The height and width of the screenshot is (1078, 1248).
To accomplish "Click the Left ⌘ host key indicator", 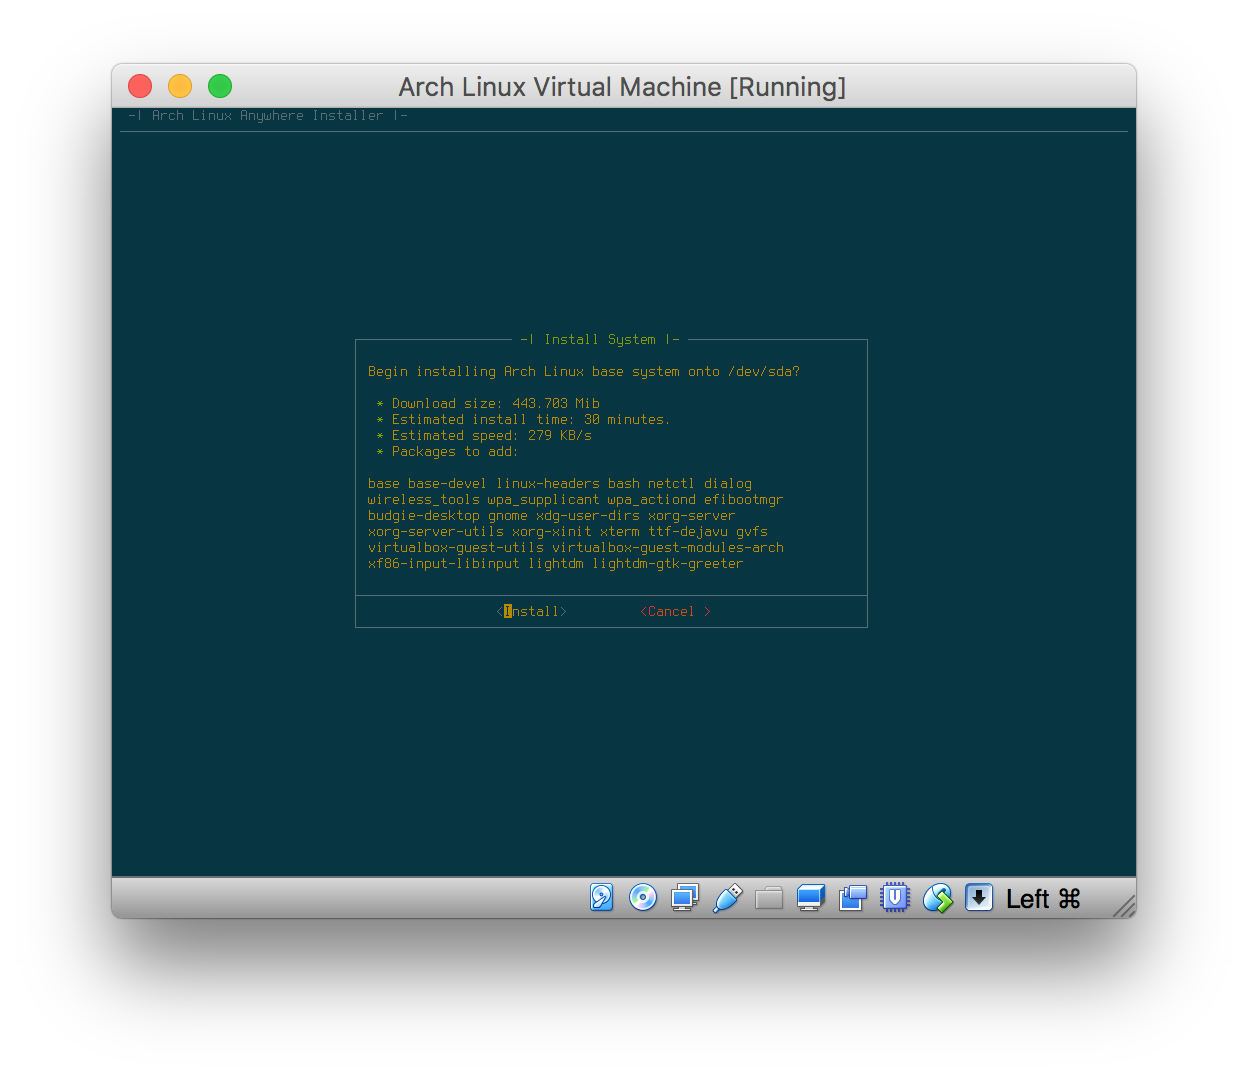I will (x=1043, y=899).
